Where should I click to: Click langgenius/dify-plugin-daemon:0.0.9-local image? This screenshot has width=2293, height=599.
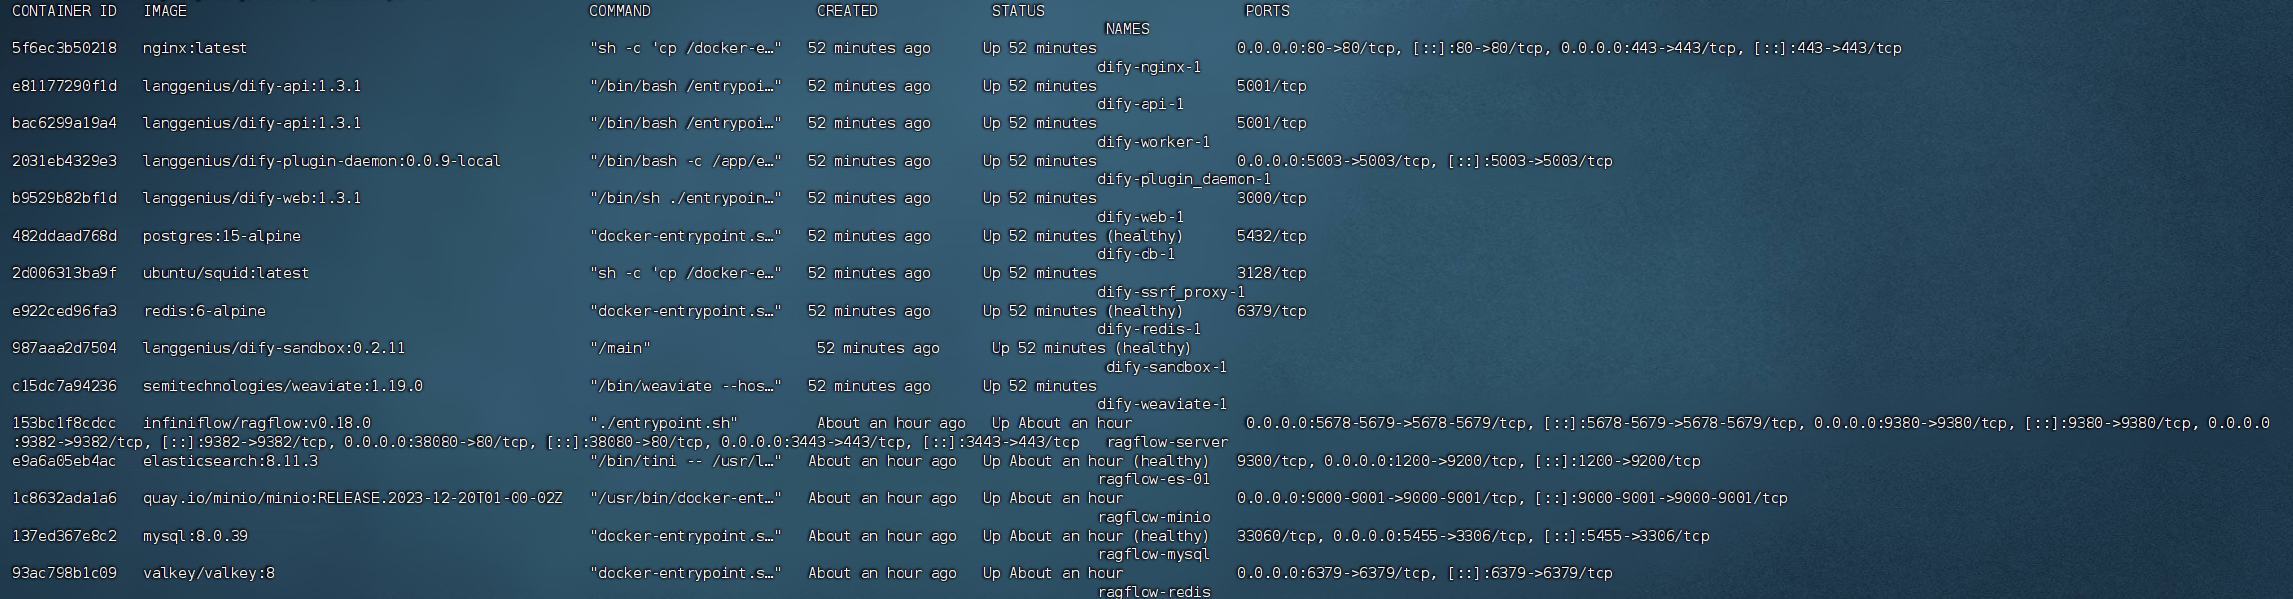coord(322,161)
